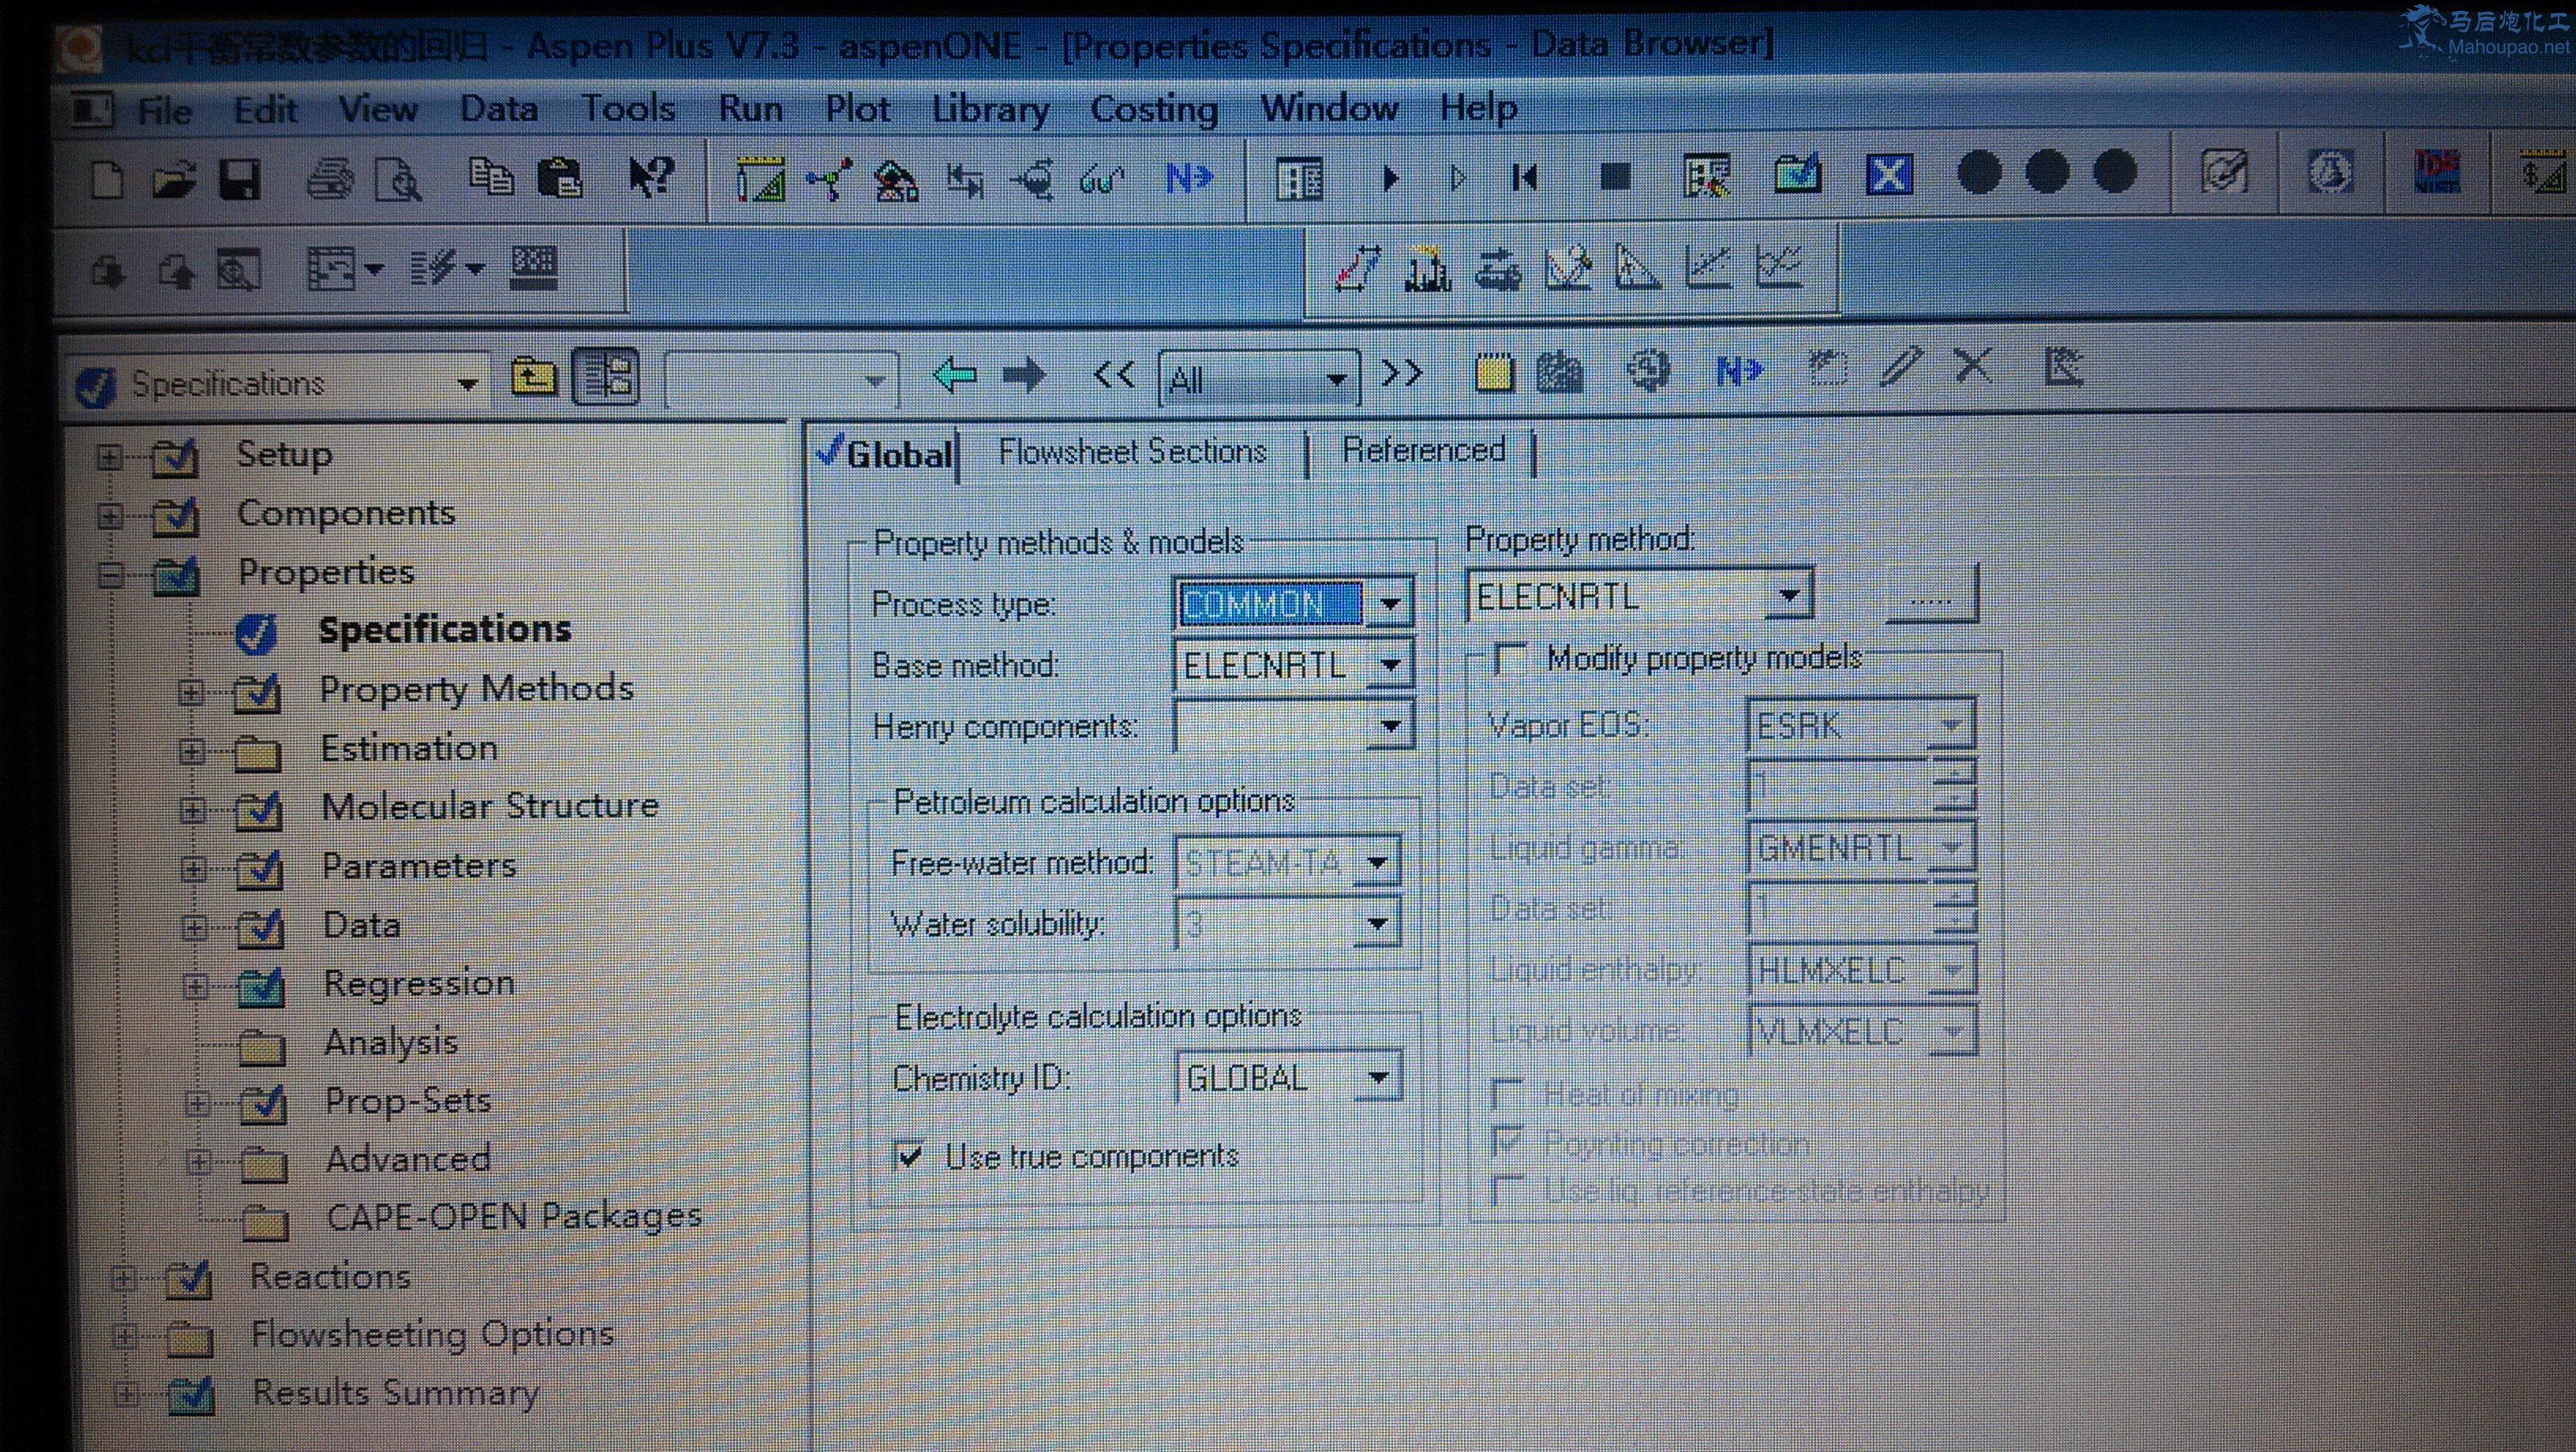Image resolution: width=2576 pixels, height=1452 pixels.
Task: Switch to Flowsheet Sections tab
Action: tap(1132, 452)
